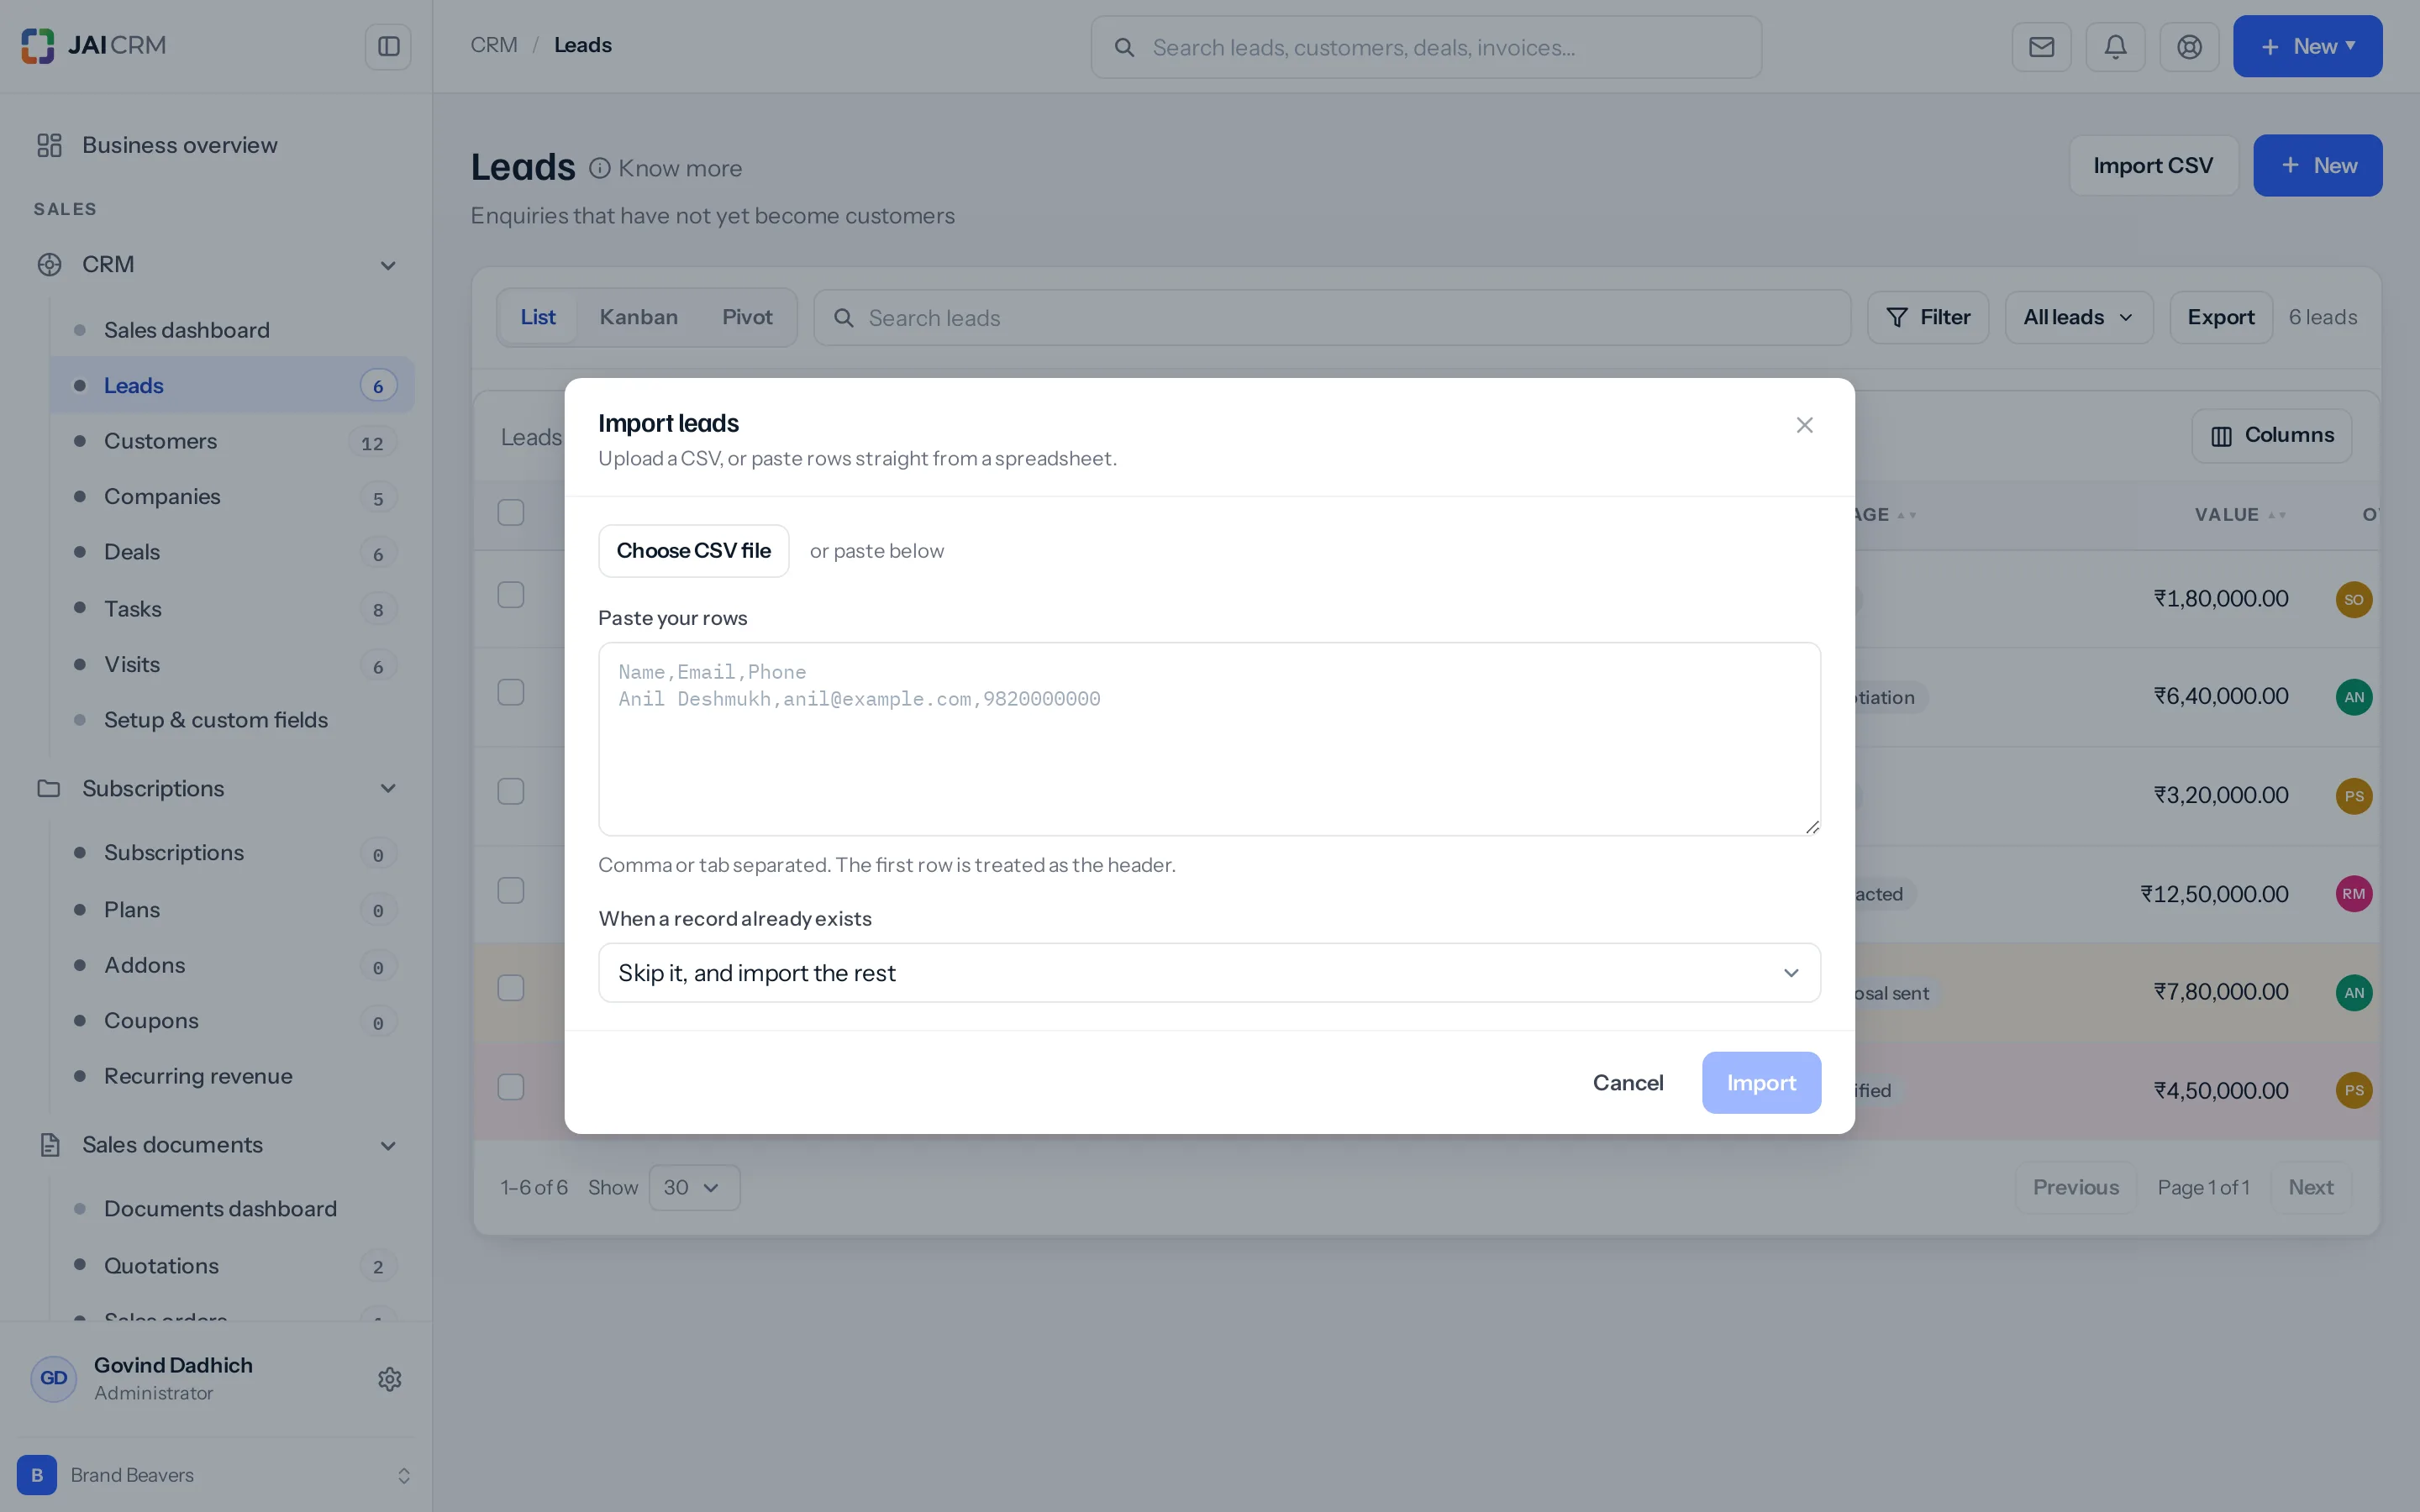
Task: Open the Columns chooser
Action: coord(2271,435)
